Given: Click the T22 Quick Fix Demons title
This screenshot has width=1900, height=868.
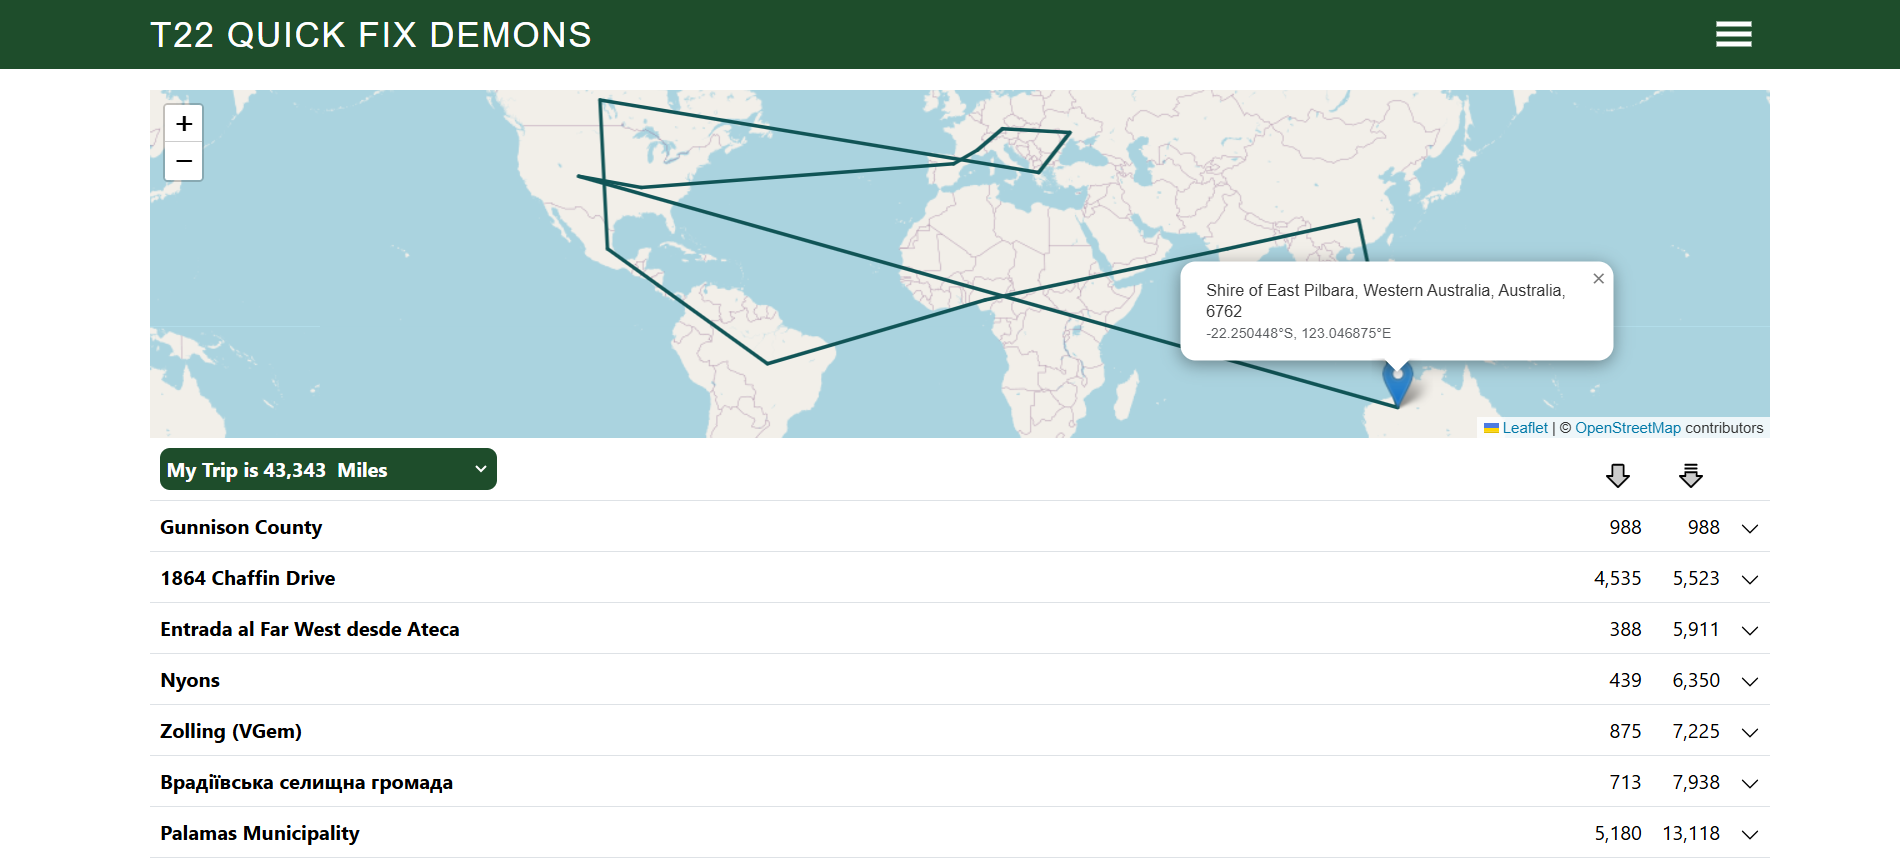Looking at the screenshot, I should [371, 35].
